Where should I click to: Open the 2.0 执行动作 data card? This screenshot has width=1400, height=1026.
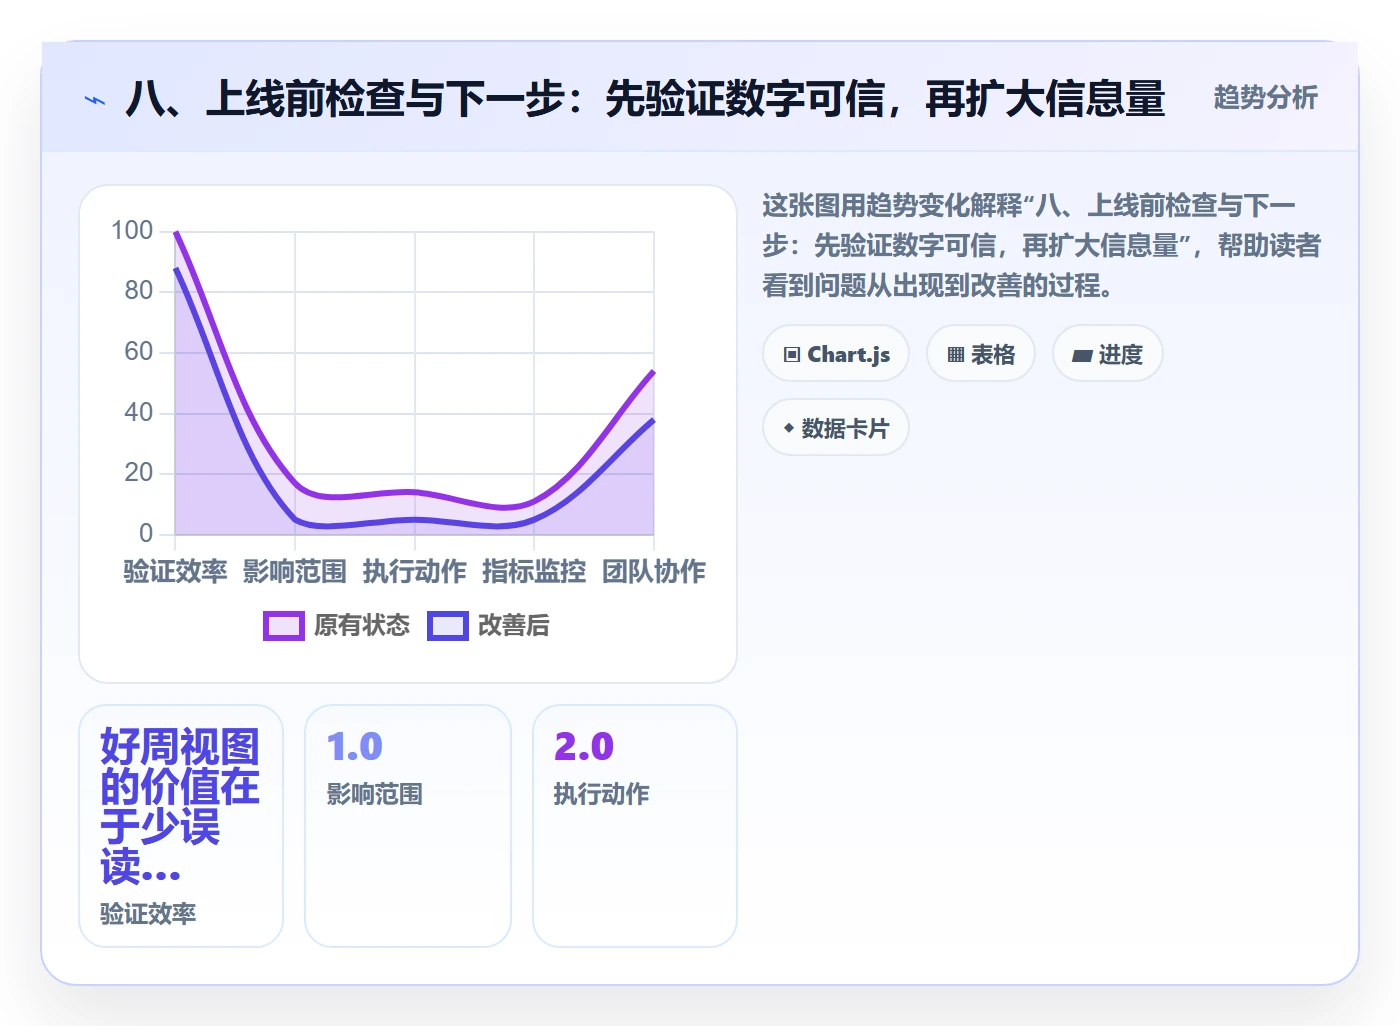(635, 826)
